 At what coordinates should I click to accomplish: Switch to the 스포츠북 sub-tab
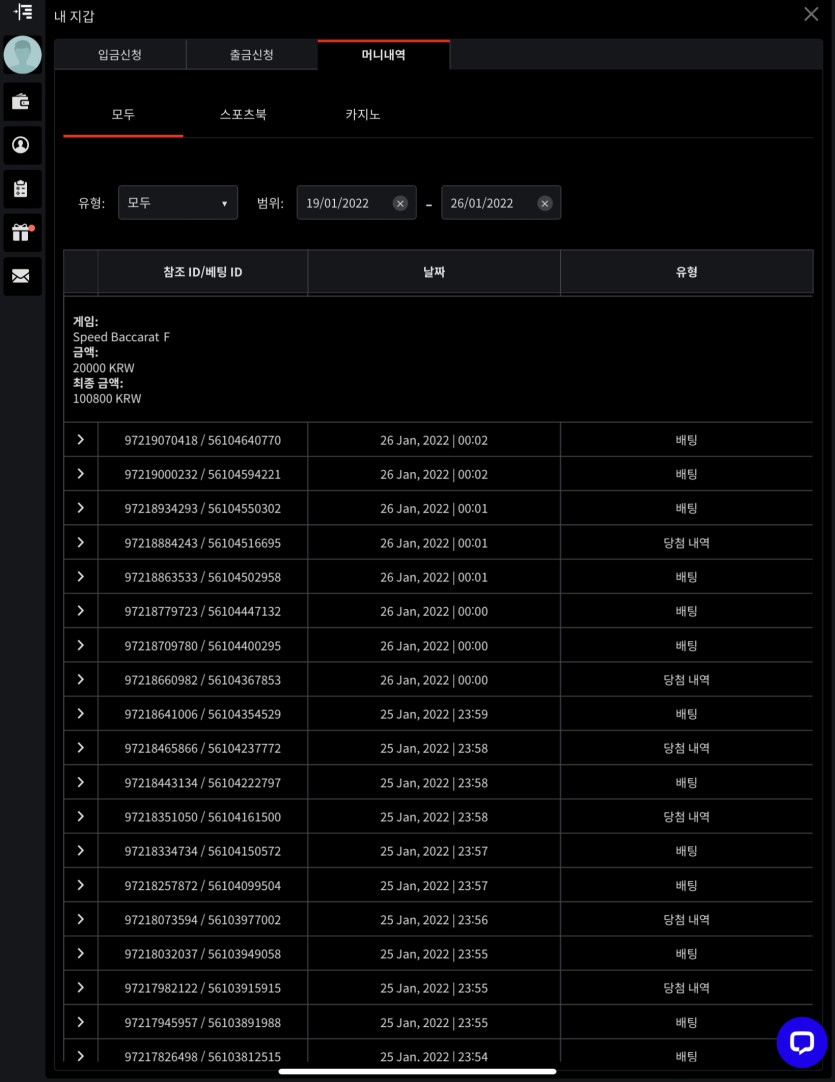pyautogui.click(x=243, y=115)
